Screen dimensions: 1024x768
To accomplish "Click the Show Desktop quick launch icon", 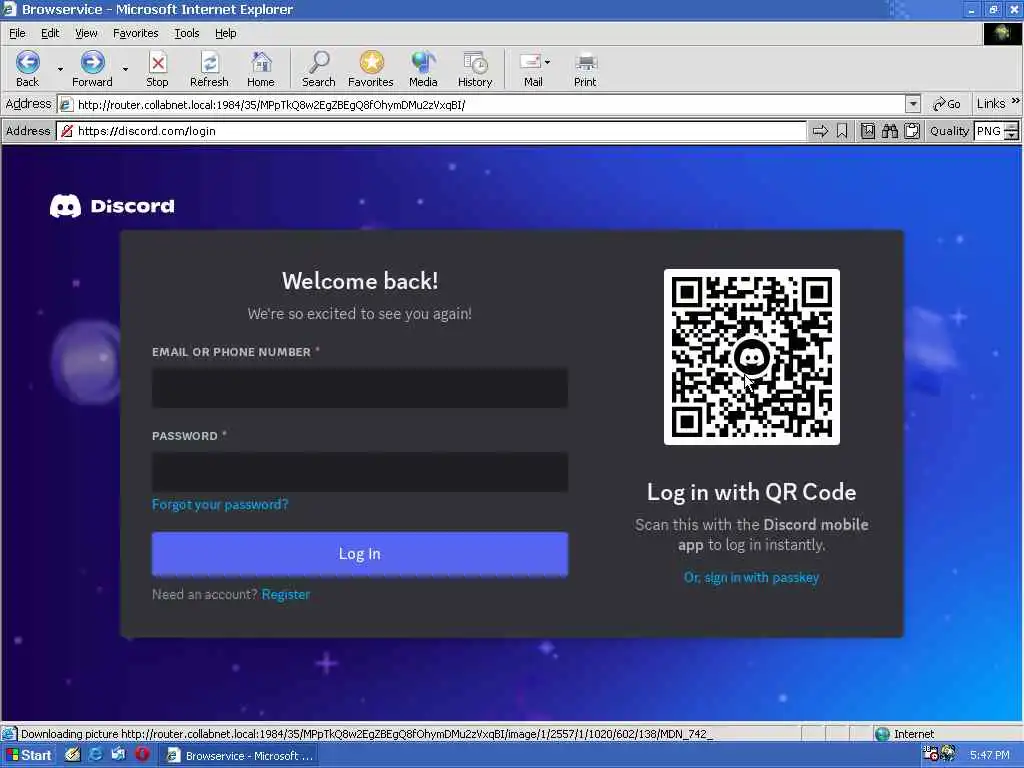I will pos(118,755).
